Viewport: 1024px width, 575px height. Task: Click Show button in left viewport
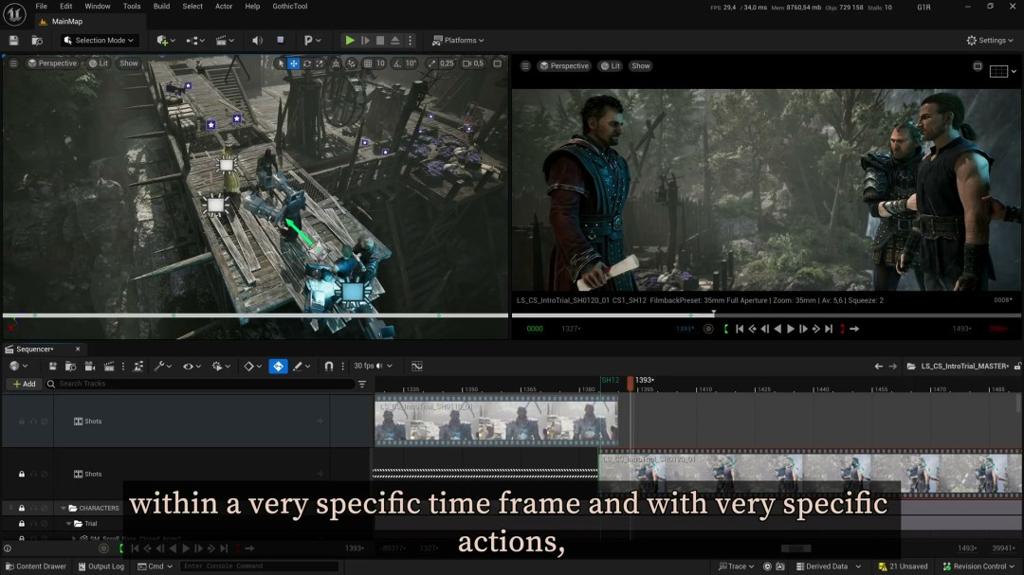(x=129, y=63)
